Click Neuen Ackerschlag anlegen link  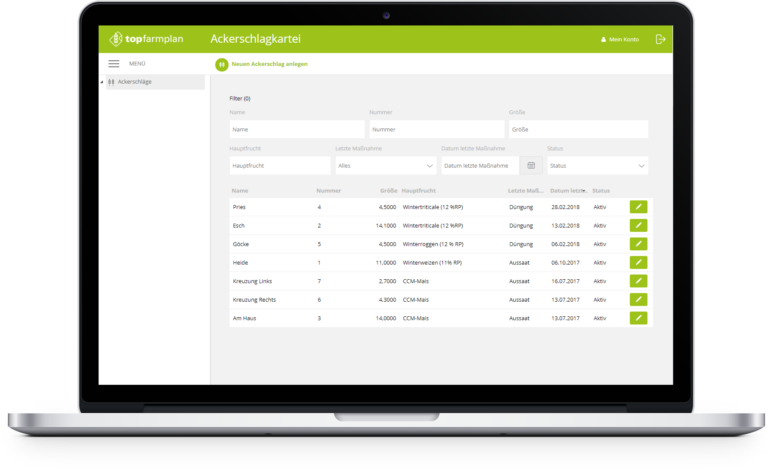[x=269, y=64]
